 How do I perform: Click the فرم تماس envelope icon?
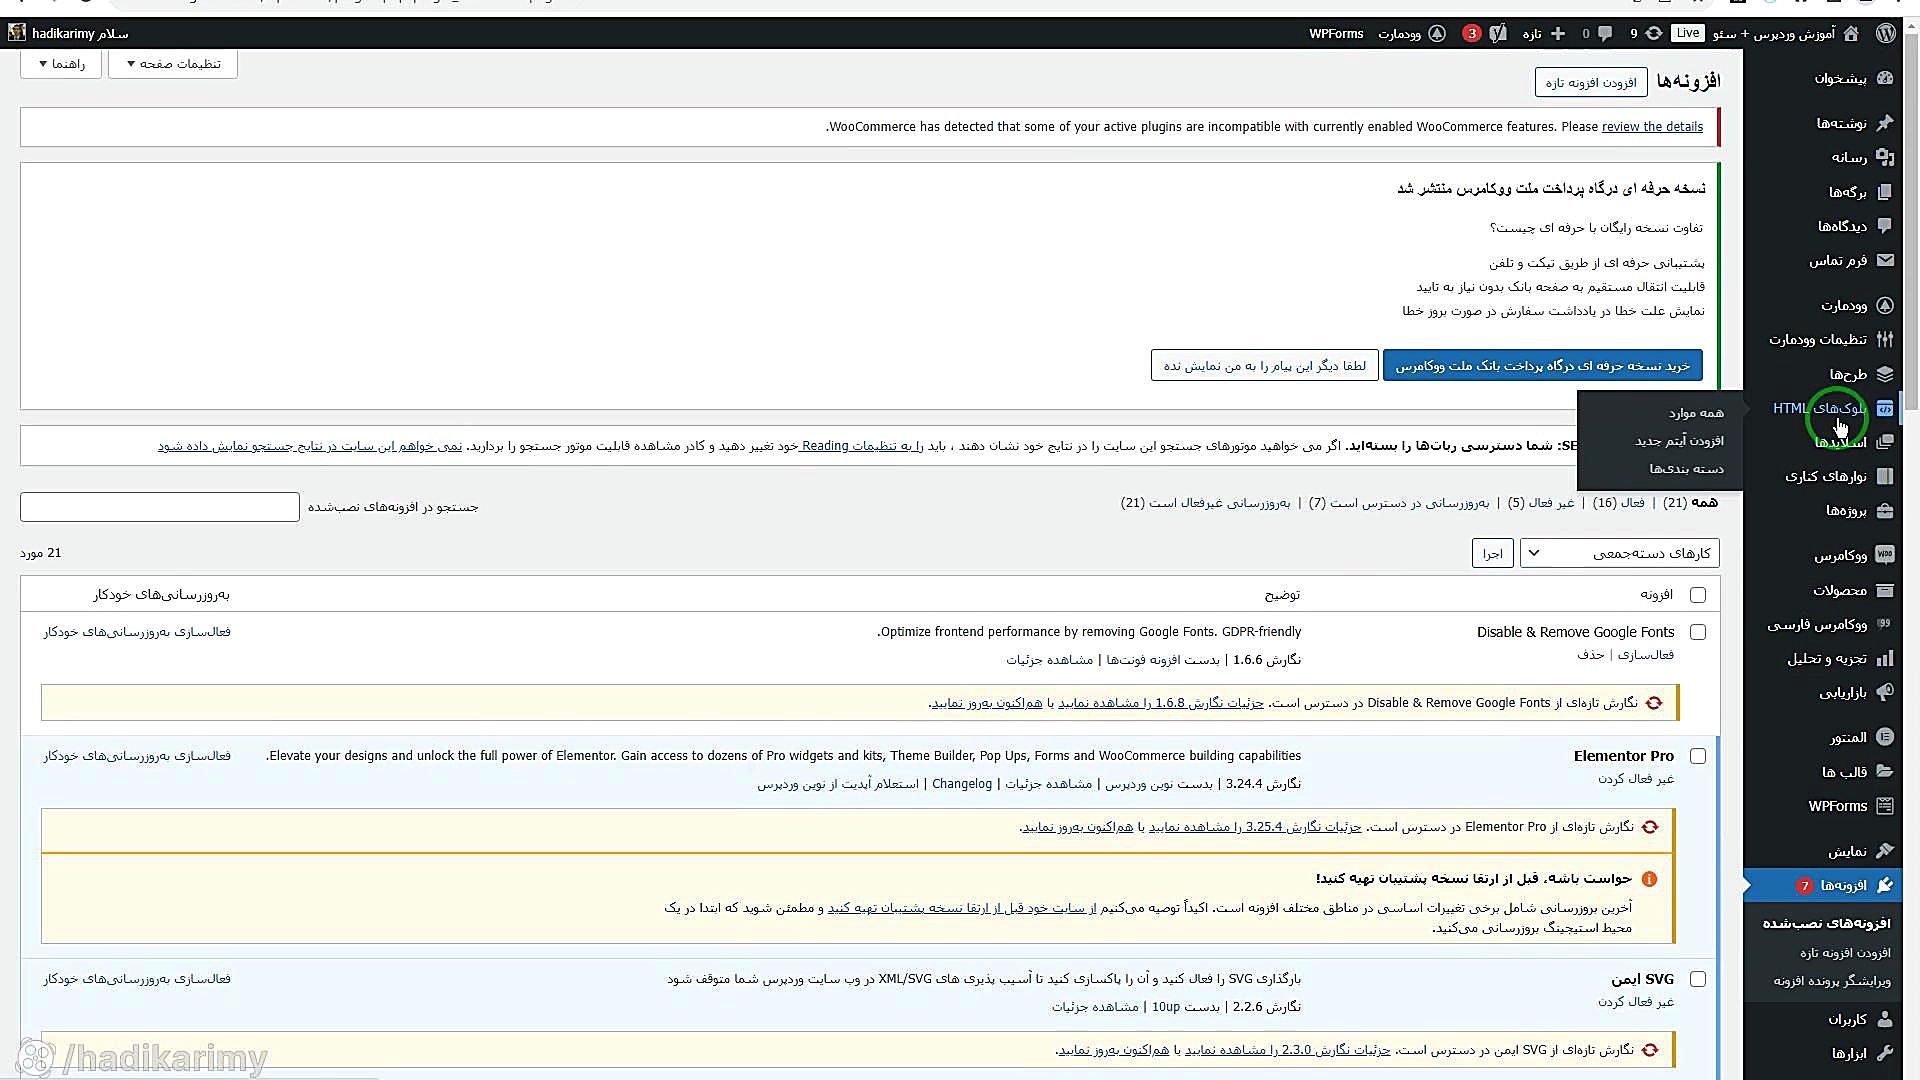click(x=1885, y=260)
